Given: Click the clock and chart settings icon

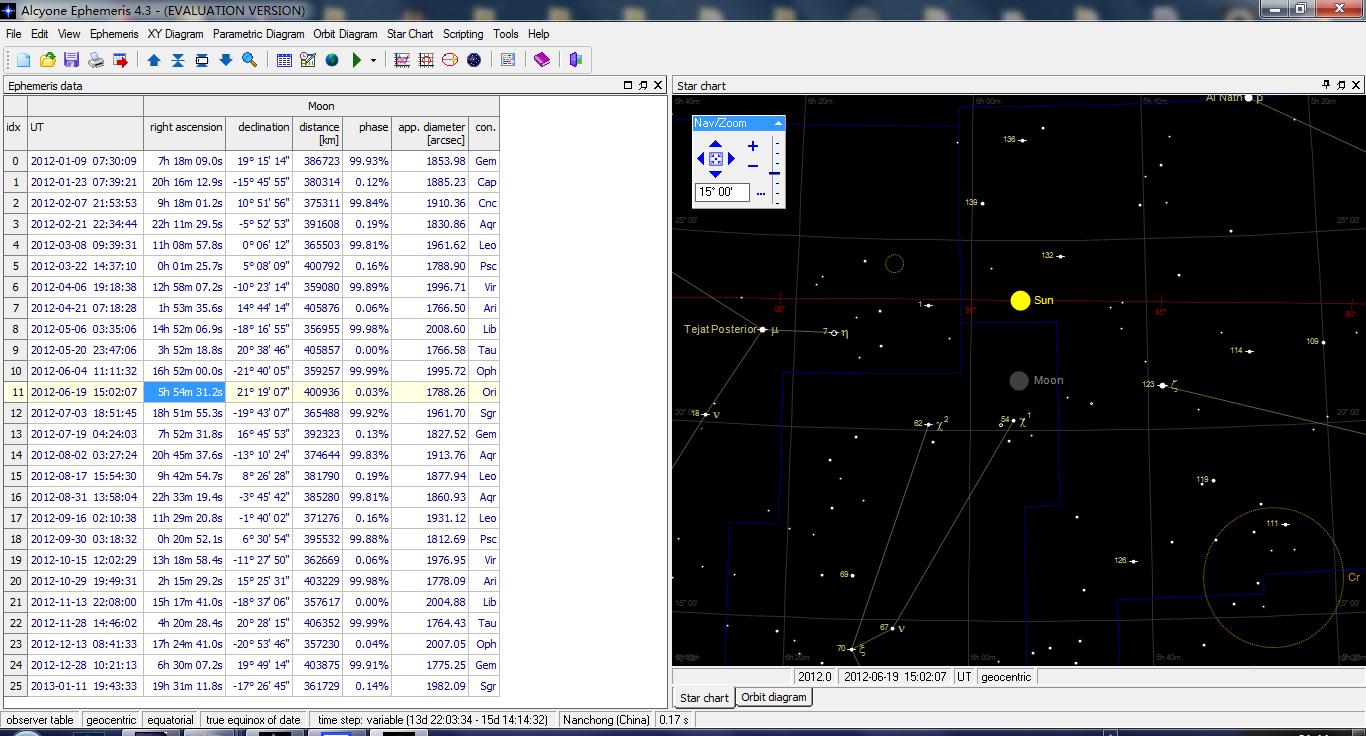Looking at the screenshot, I should [x=308, y=60].
